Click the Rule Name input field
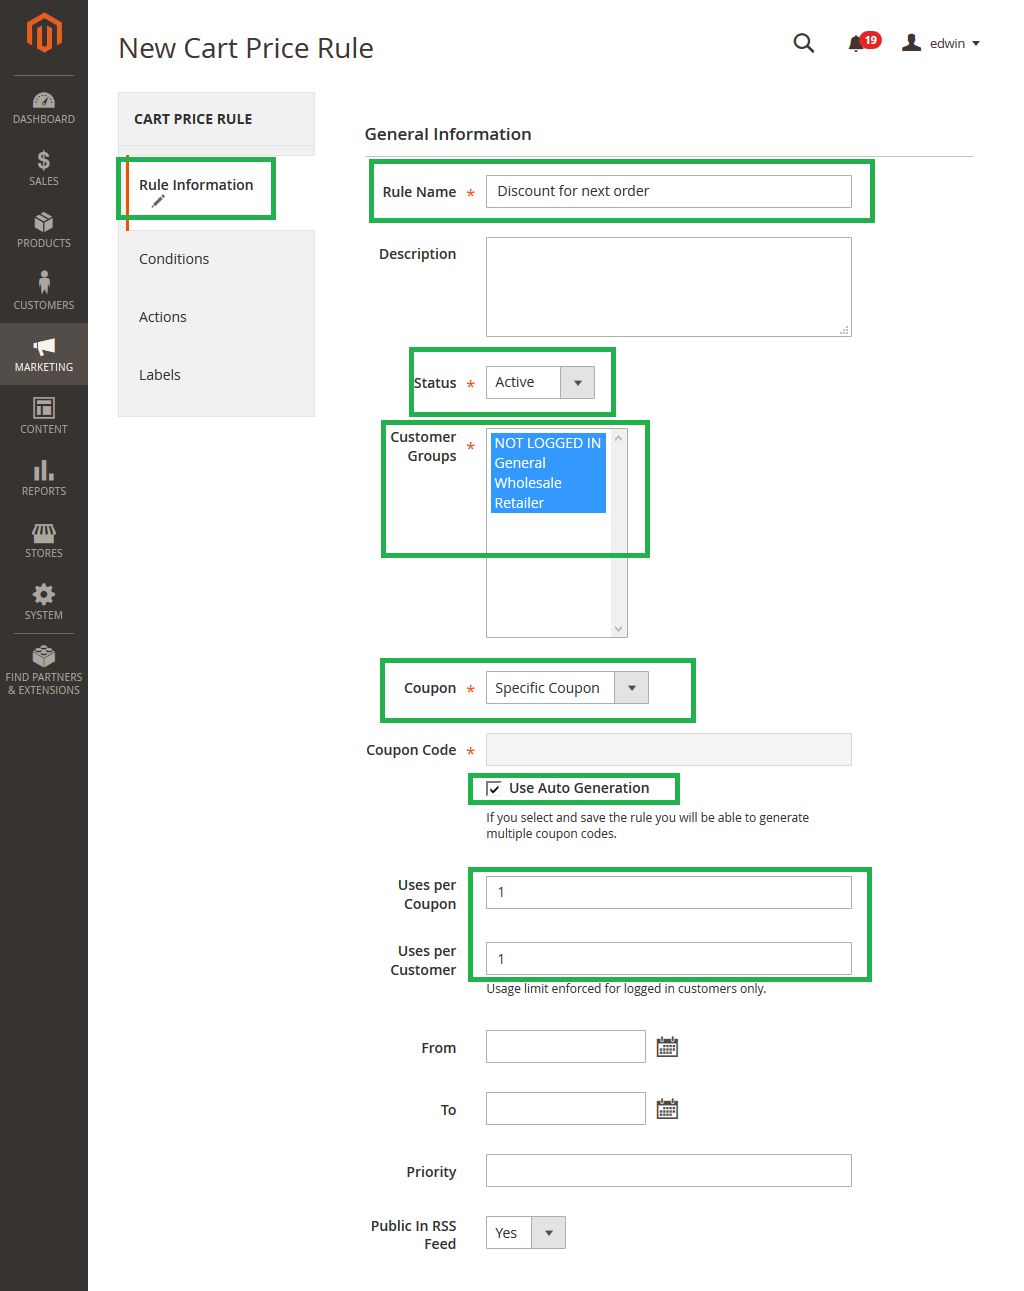The image size is (1024, 1291). tap(668, 191)
